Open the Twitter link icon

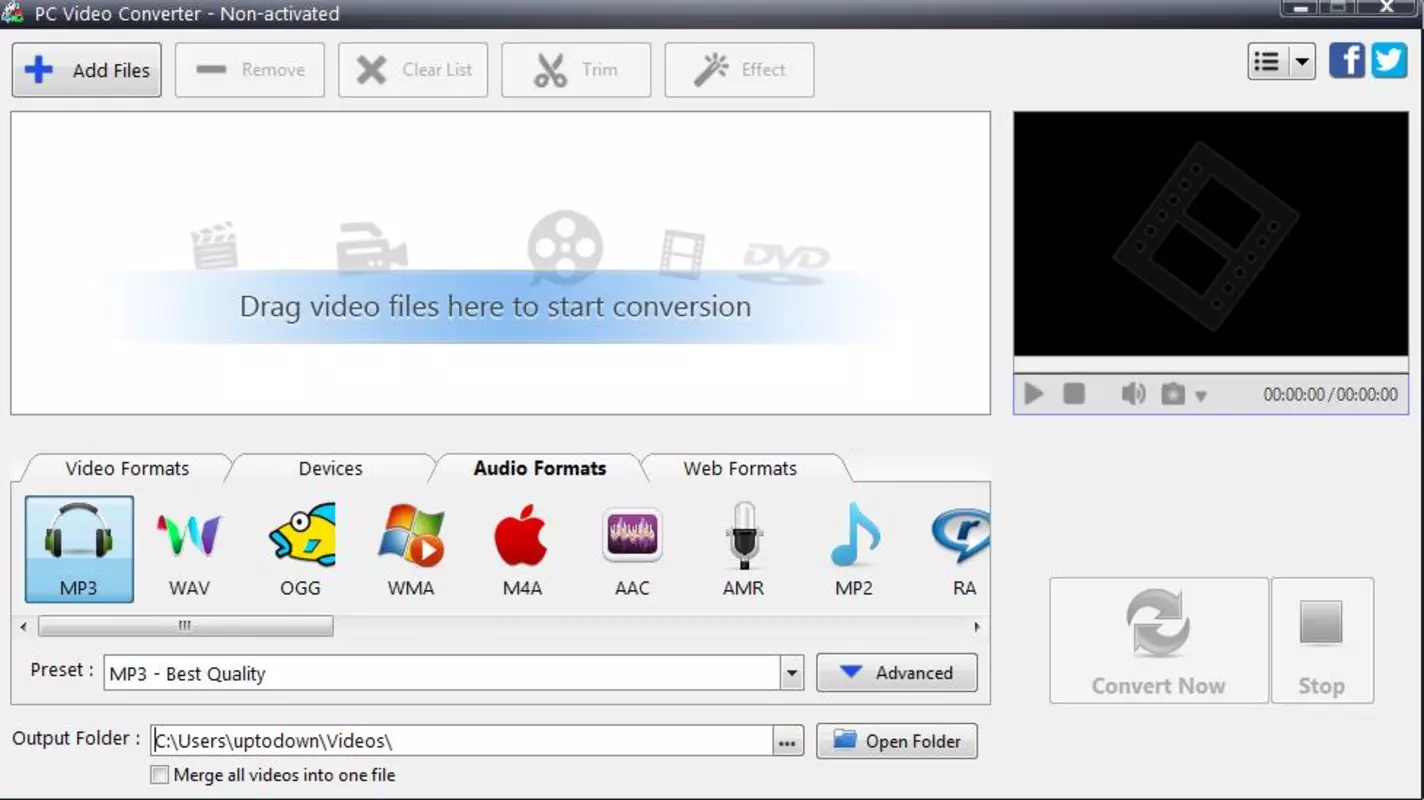pyautogui.click(x=1389, y=61)
